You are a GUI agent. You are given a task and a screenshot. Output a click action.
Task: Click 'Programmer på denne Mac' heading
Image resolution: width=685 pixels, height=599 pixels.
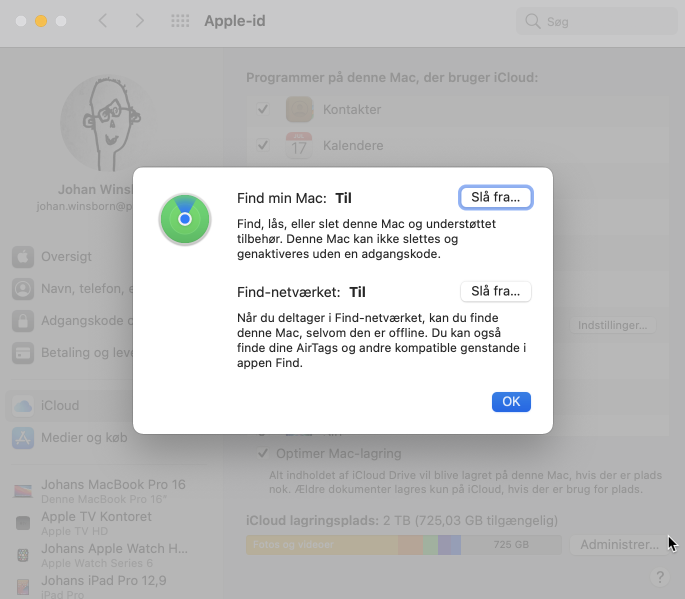(x=392, y=77)
